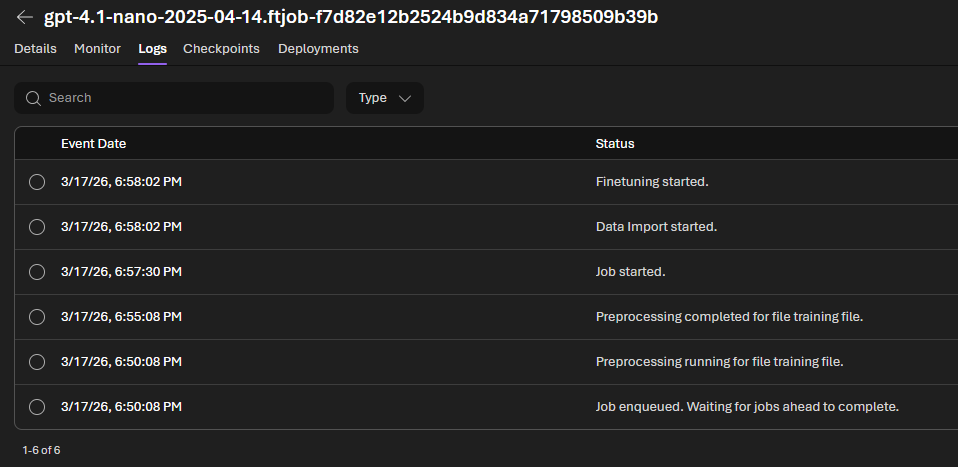Screen dimensions: 958x467
Task: Select the Job started row radio button
Action: [37, 272]
